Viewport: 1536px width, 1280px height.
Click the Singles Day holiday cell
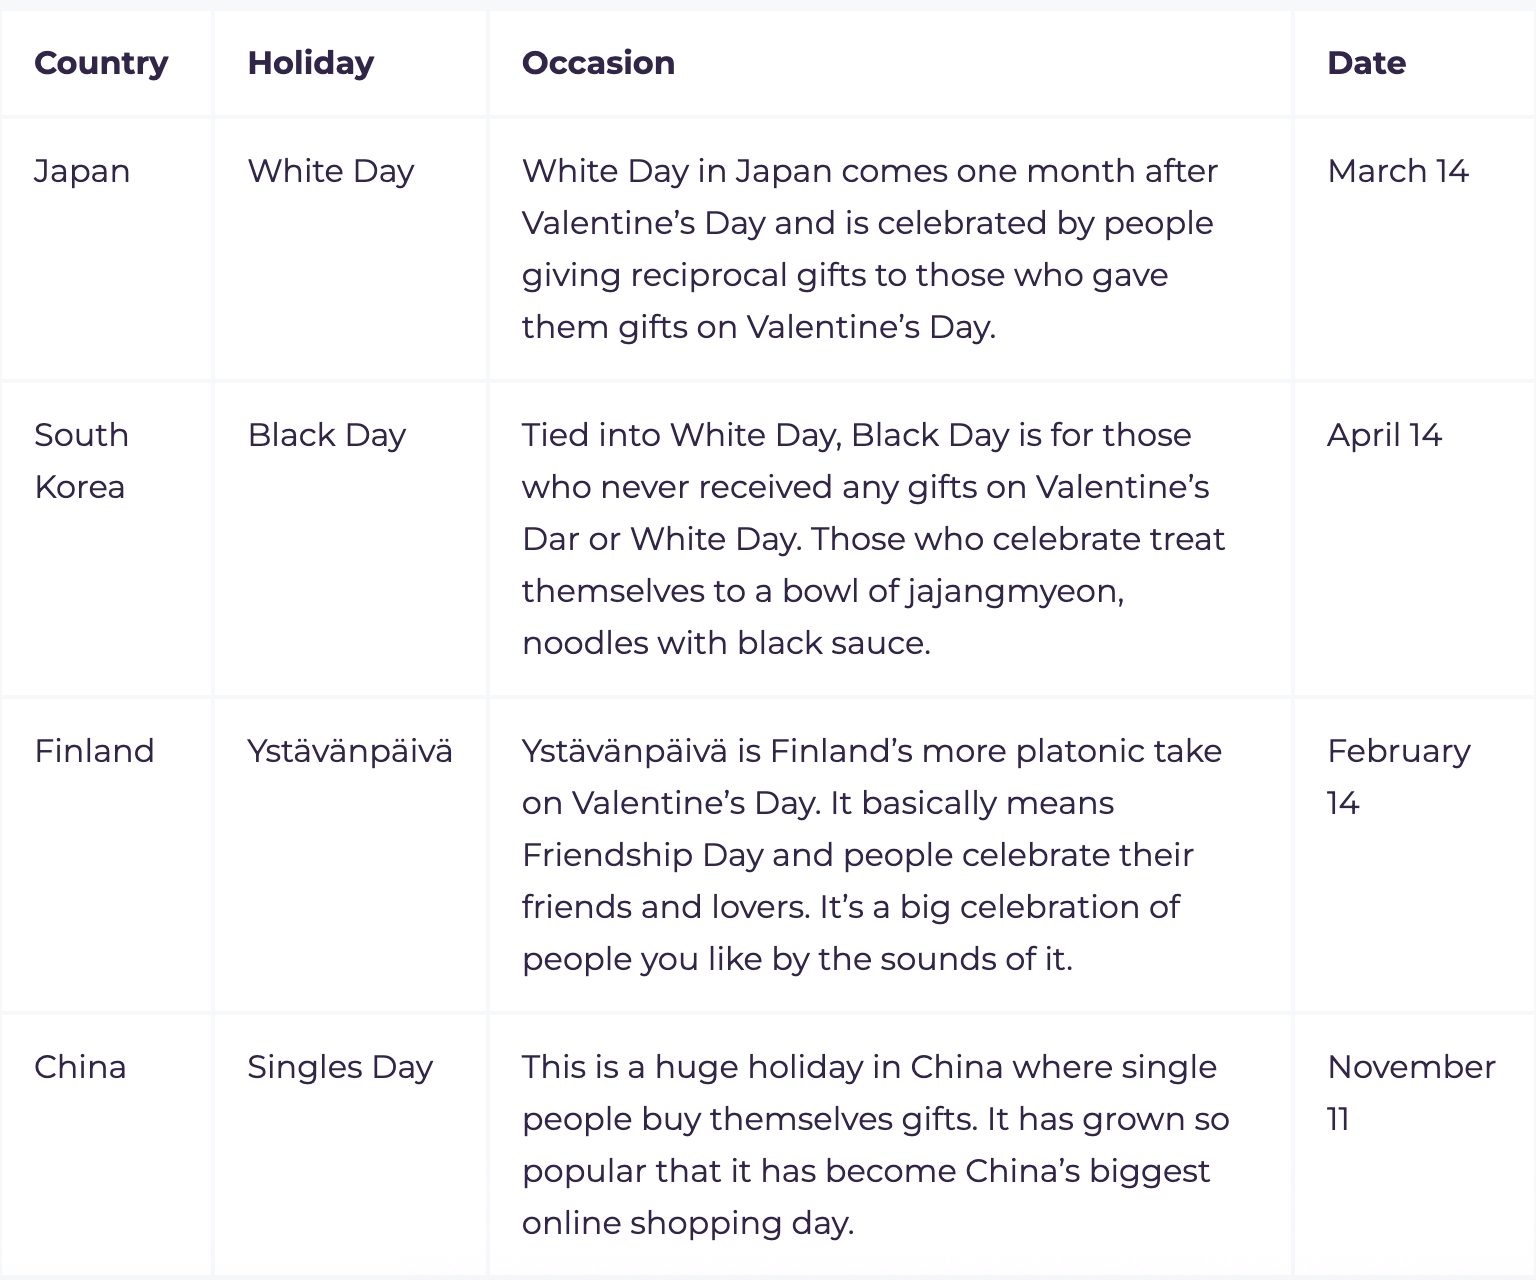[x=340, y=1068]
